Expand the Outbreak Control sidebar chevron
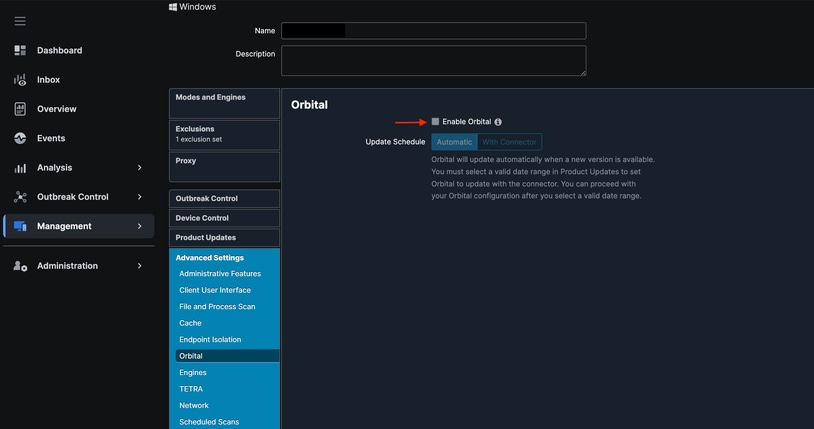The height and width of the screenshot is (429, 814). pos(140,197)
